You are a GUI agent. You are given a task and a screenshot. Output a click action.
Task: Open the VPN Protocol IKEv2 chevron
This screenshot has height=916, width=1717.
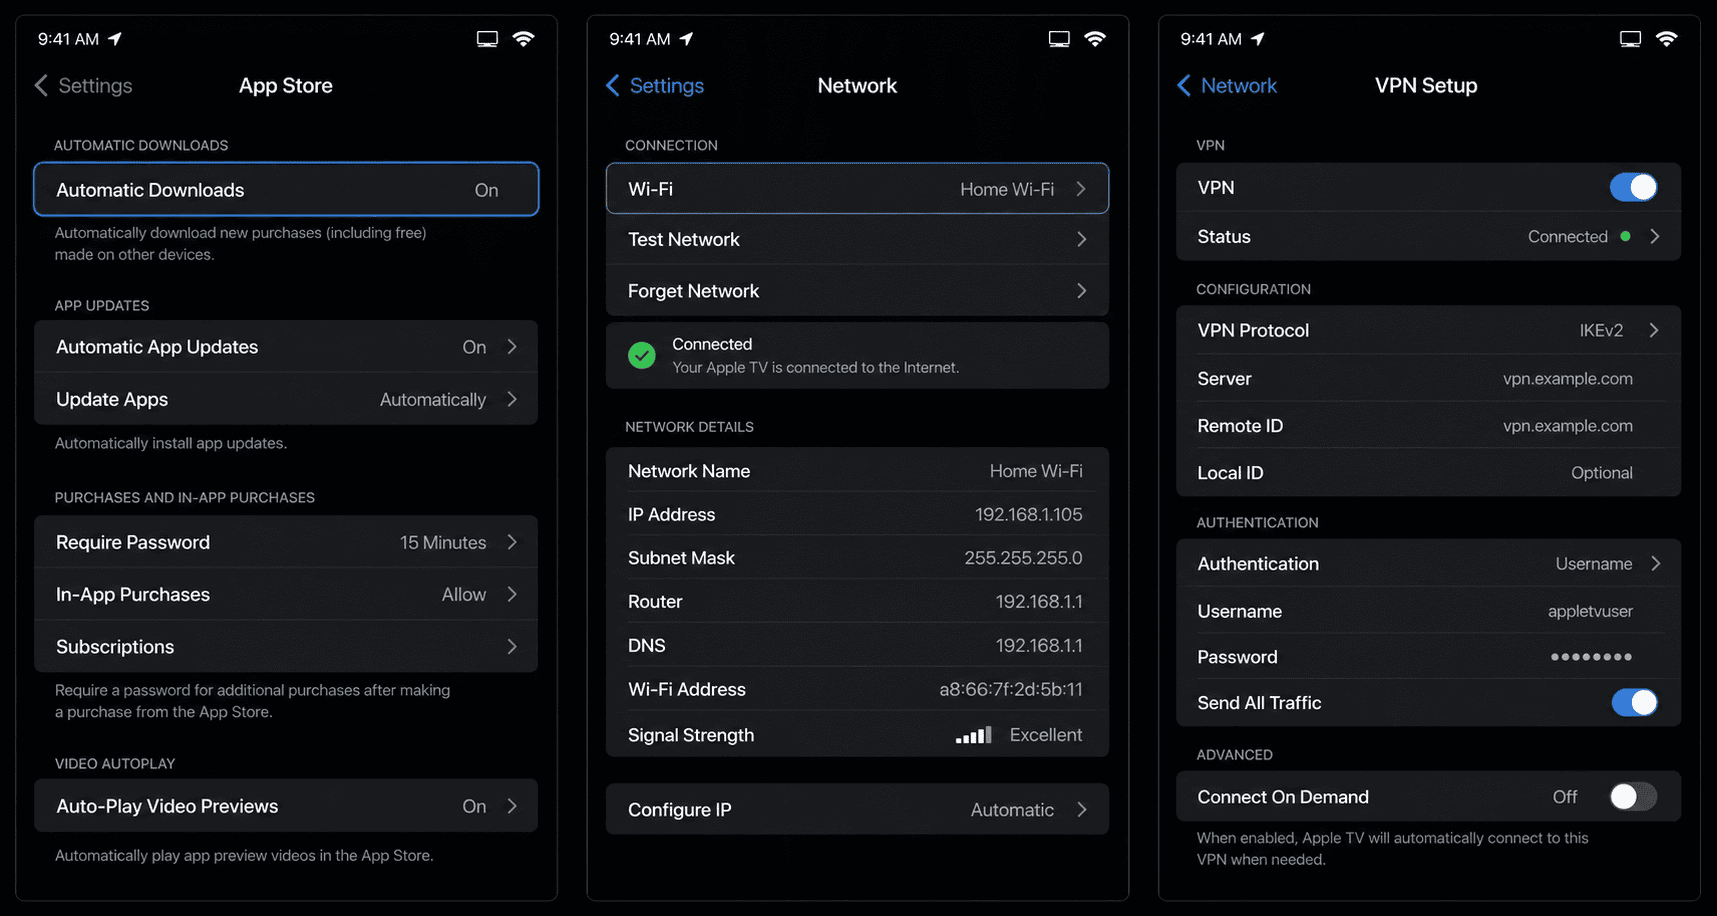(x=1654, y=330)
